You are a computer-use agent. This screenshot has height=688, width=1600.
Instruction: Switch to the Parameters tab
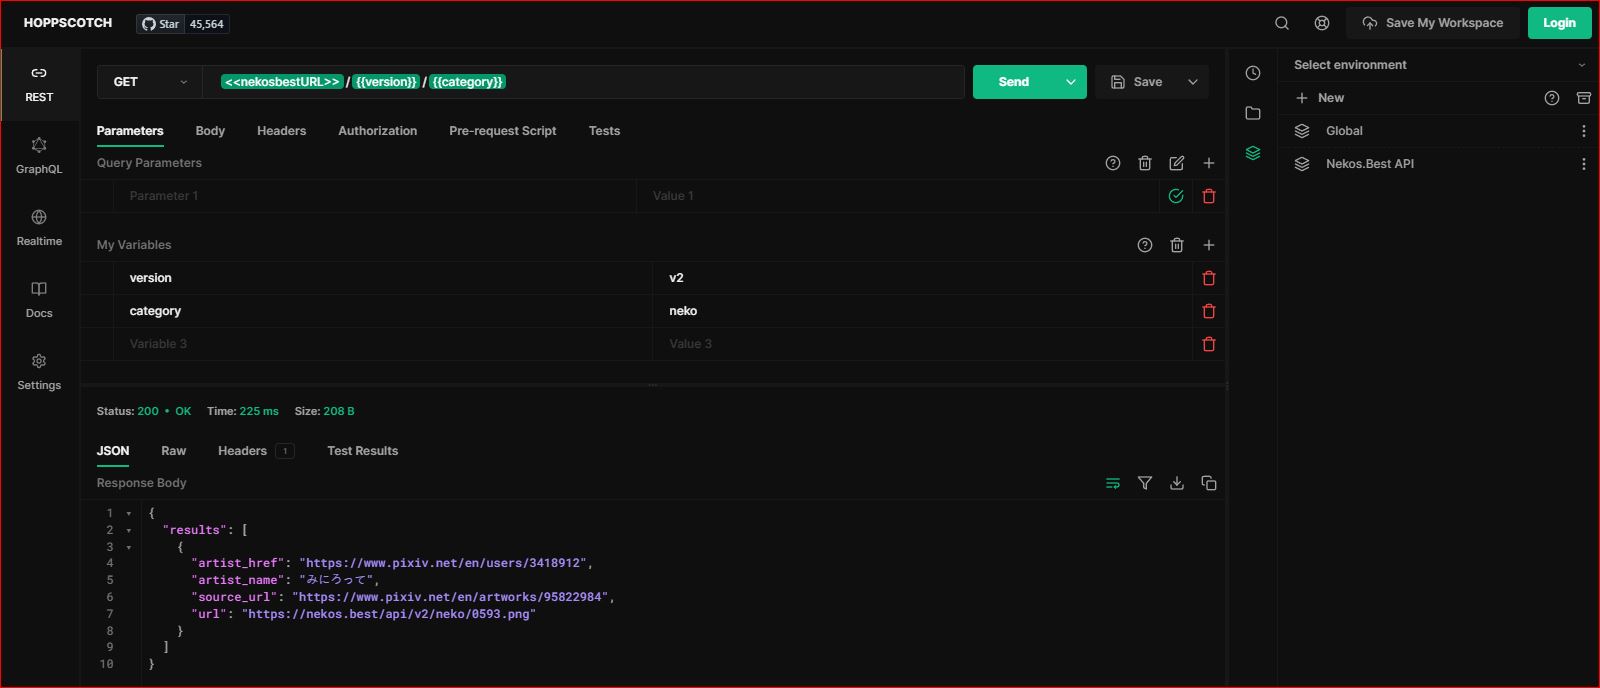coord(130,131)
